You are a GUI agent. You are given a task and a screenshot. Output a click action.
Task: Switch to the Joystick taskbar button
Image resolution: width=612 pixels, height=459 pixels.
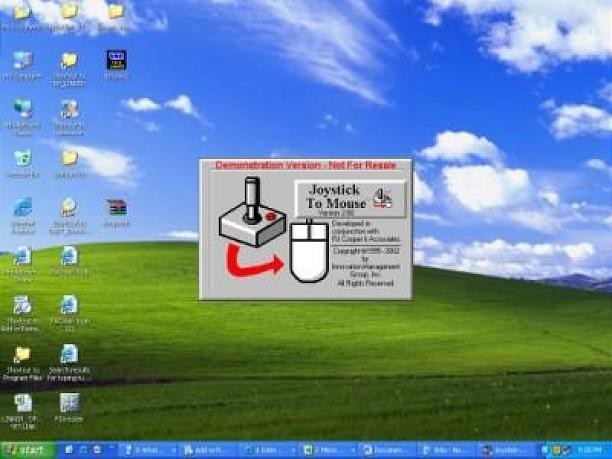508,450
